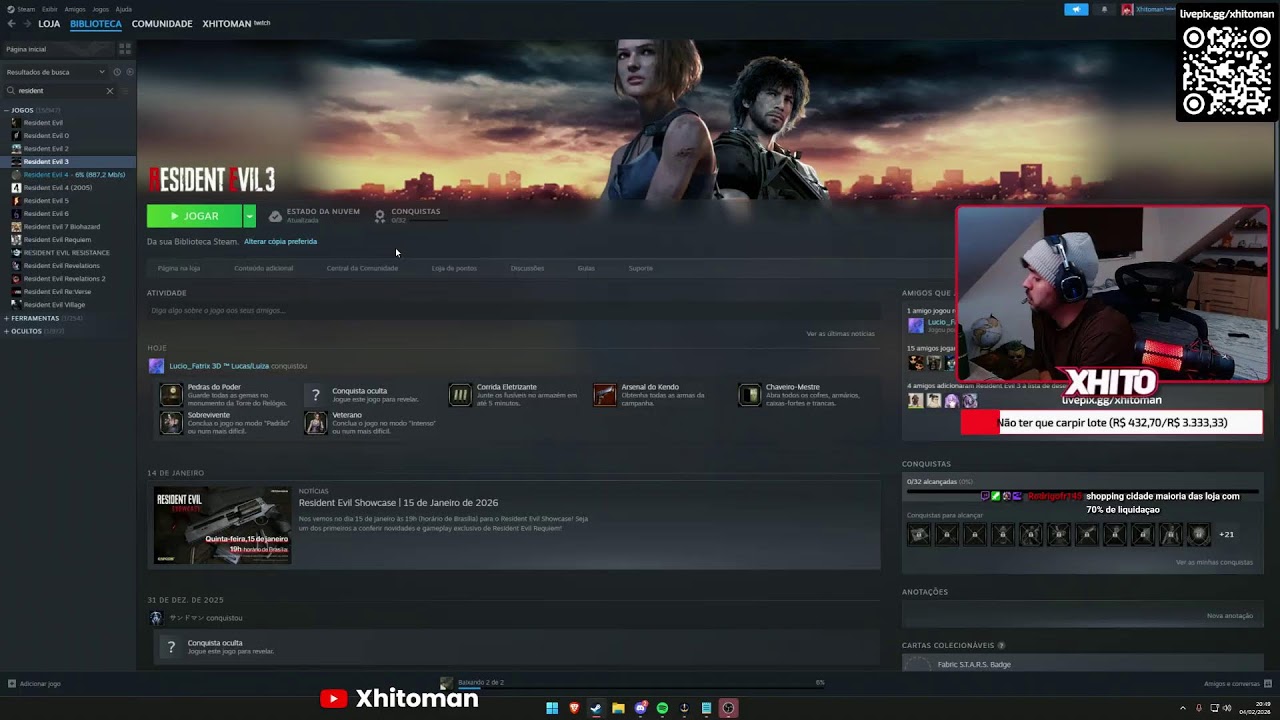Click the download progress bar

point(641,687)
